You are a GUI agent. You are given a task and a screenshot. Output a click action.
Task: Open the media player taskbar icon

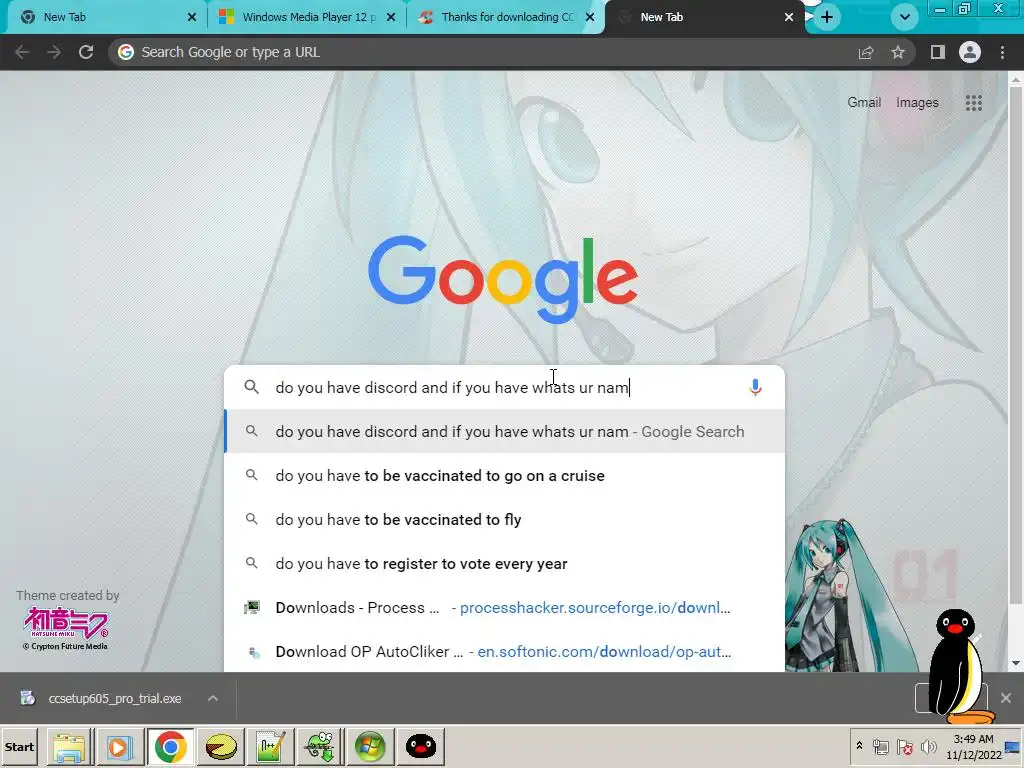[120, 746]
